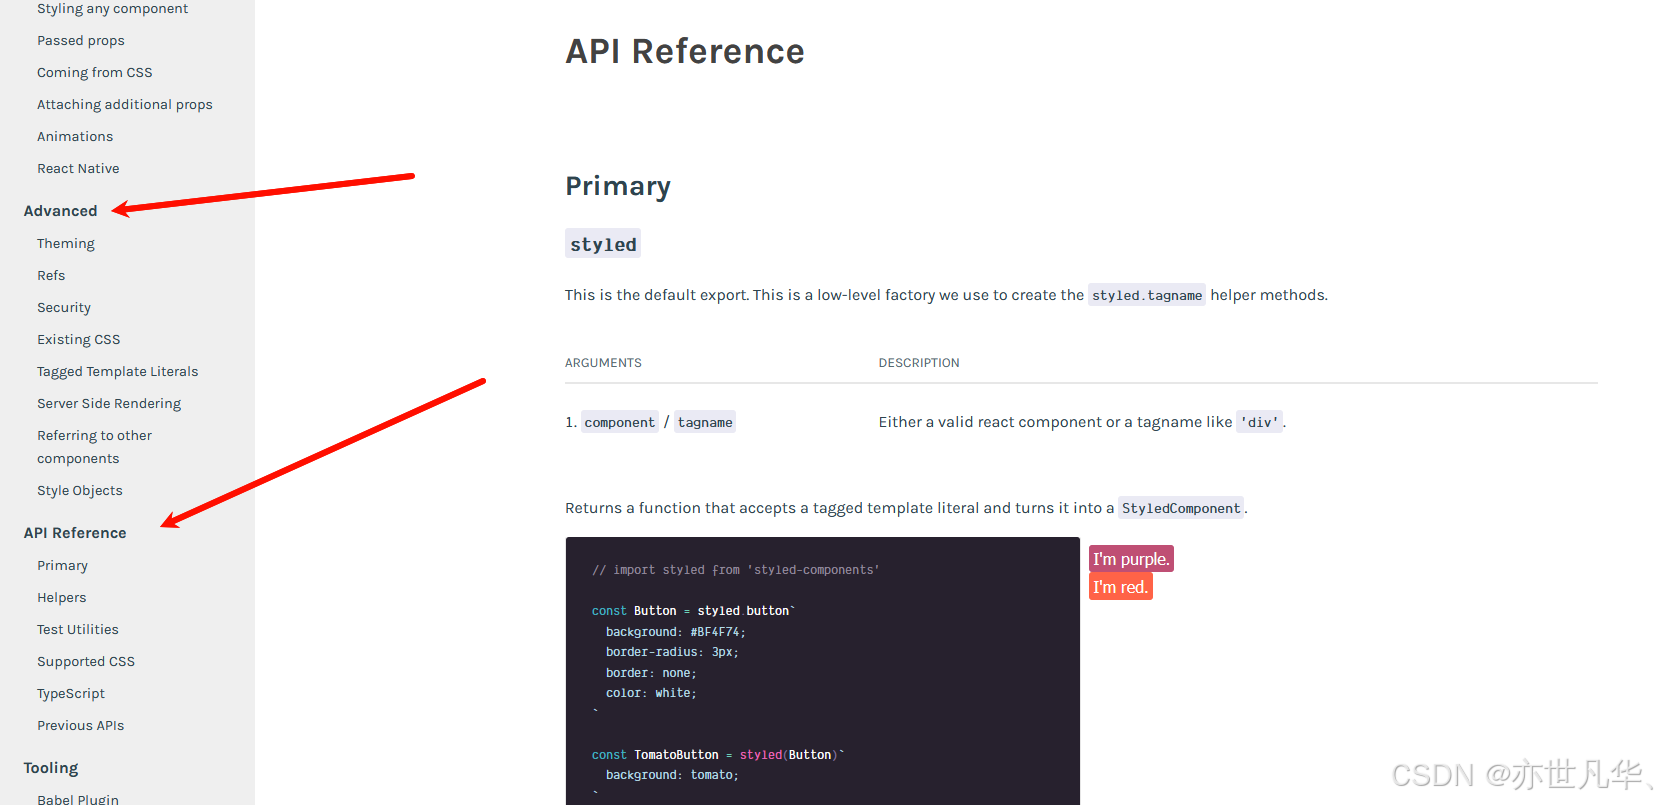Select the Babel Plugin link
The height and width of the screenshot is (805, 1679).
pyautogui.click(x=78, y=799)
